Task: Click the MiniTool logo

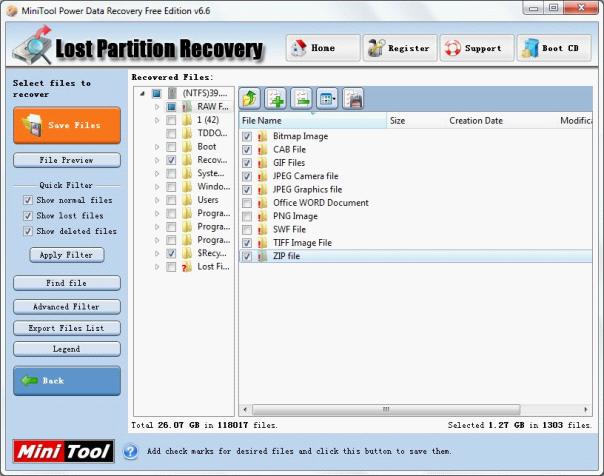Action: point(64,451)
